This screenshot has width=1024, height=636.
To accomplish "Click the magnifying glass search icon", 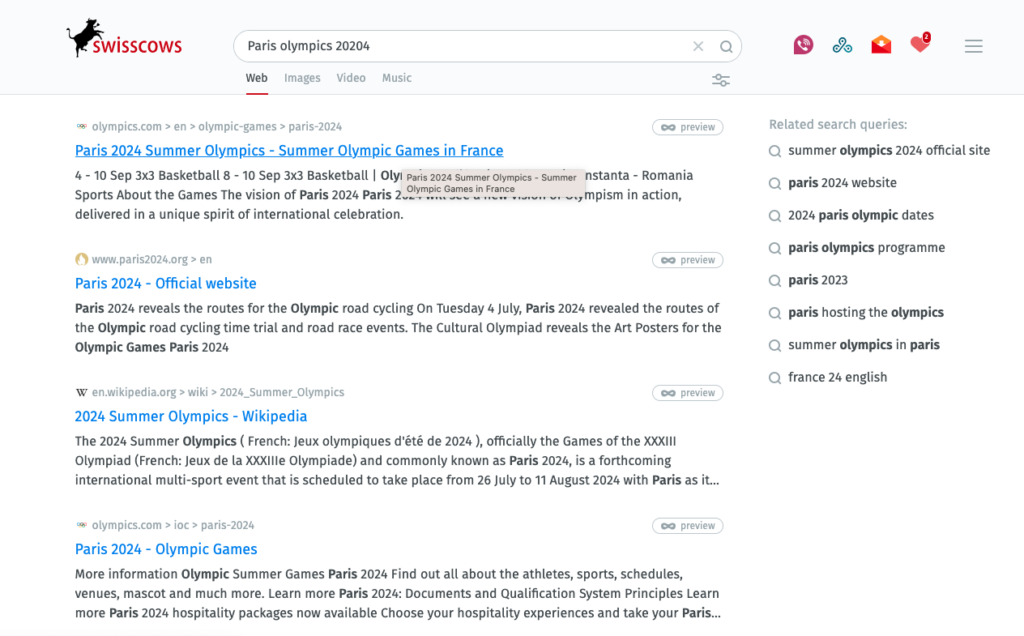I will point(726,46).
